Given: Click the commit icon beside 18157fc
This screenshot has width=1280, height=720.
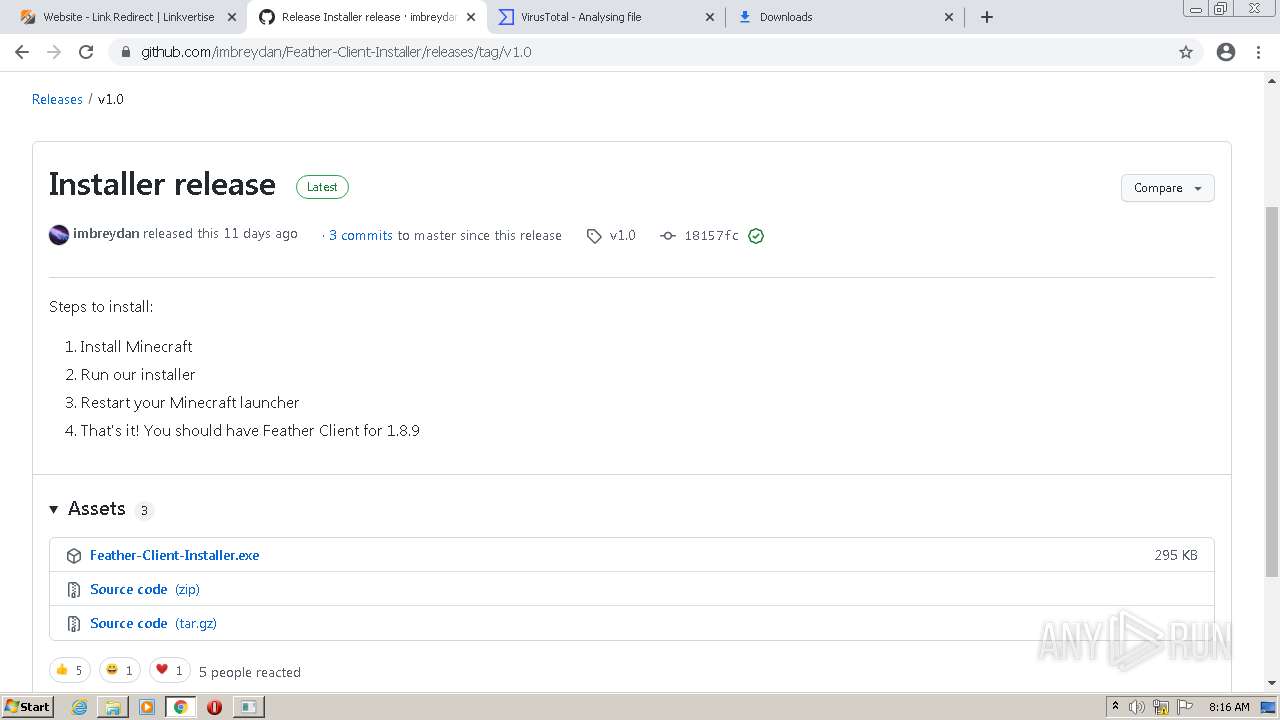Looking at the screenshot, I should (x=668, y=236).
